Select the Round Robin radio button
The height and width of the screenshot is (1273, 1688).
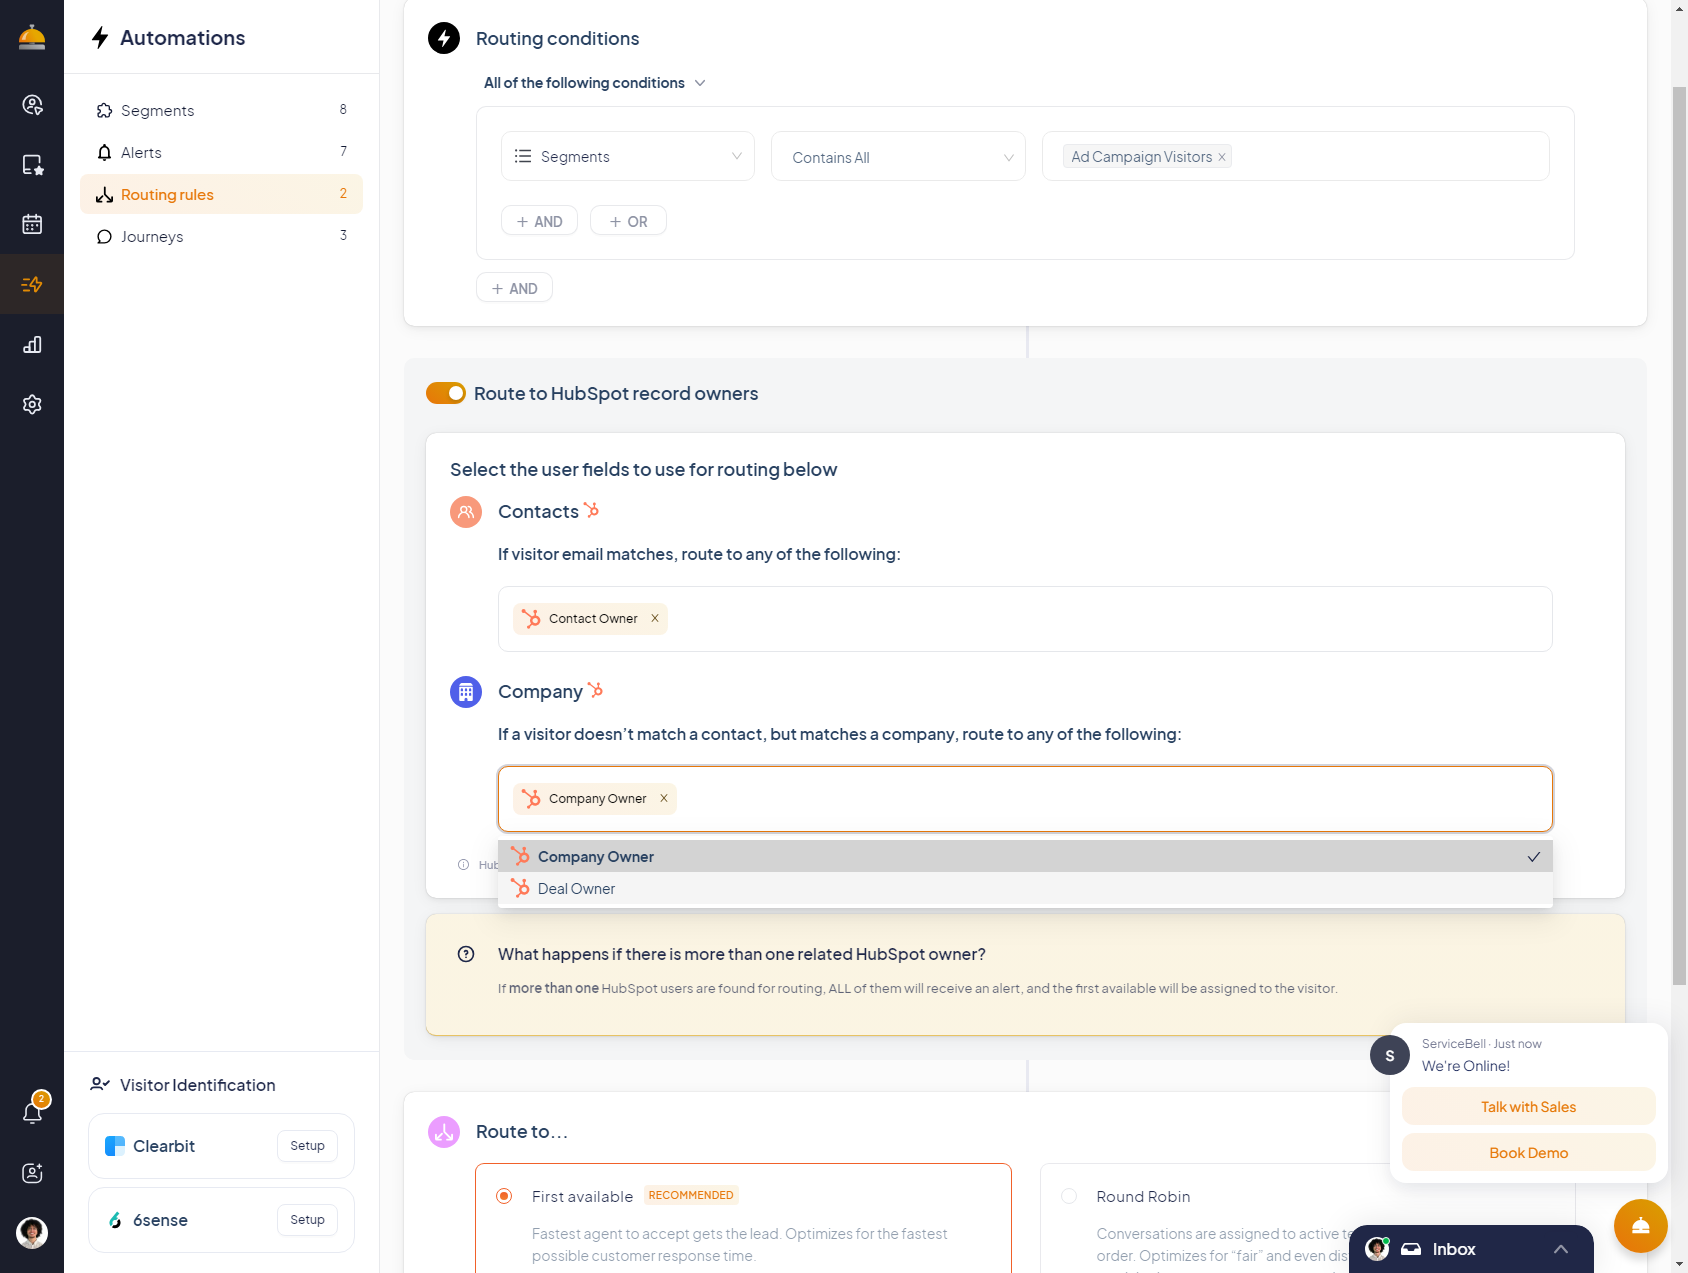pyautogui.click(x=1069, y=1196)
